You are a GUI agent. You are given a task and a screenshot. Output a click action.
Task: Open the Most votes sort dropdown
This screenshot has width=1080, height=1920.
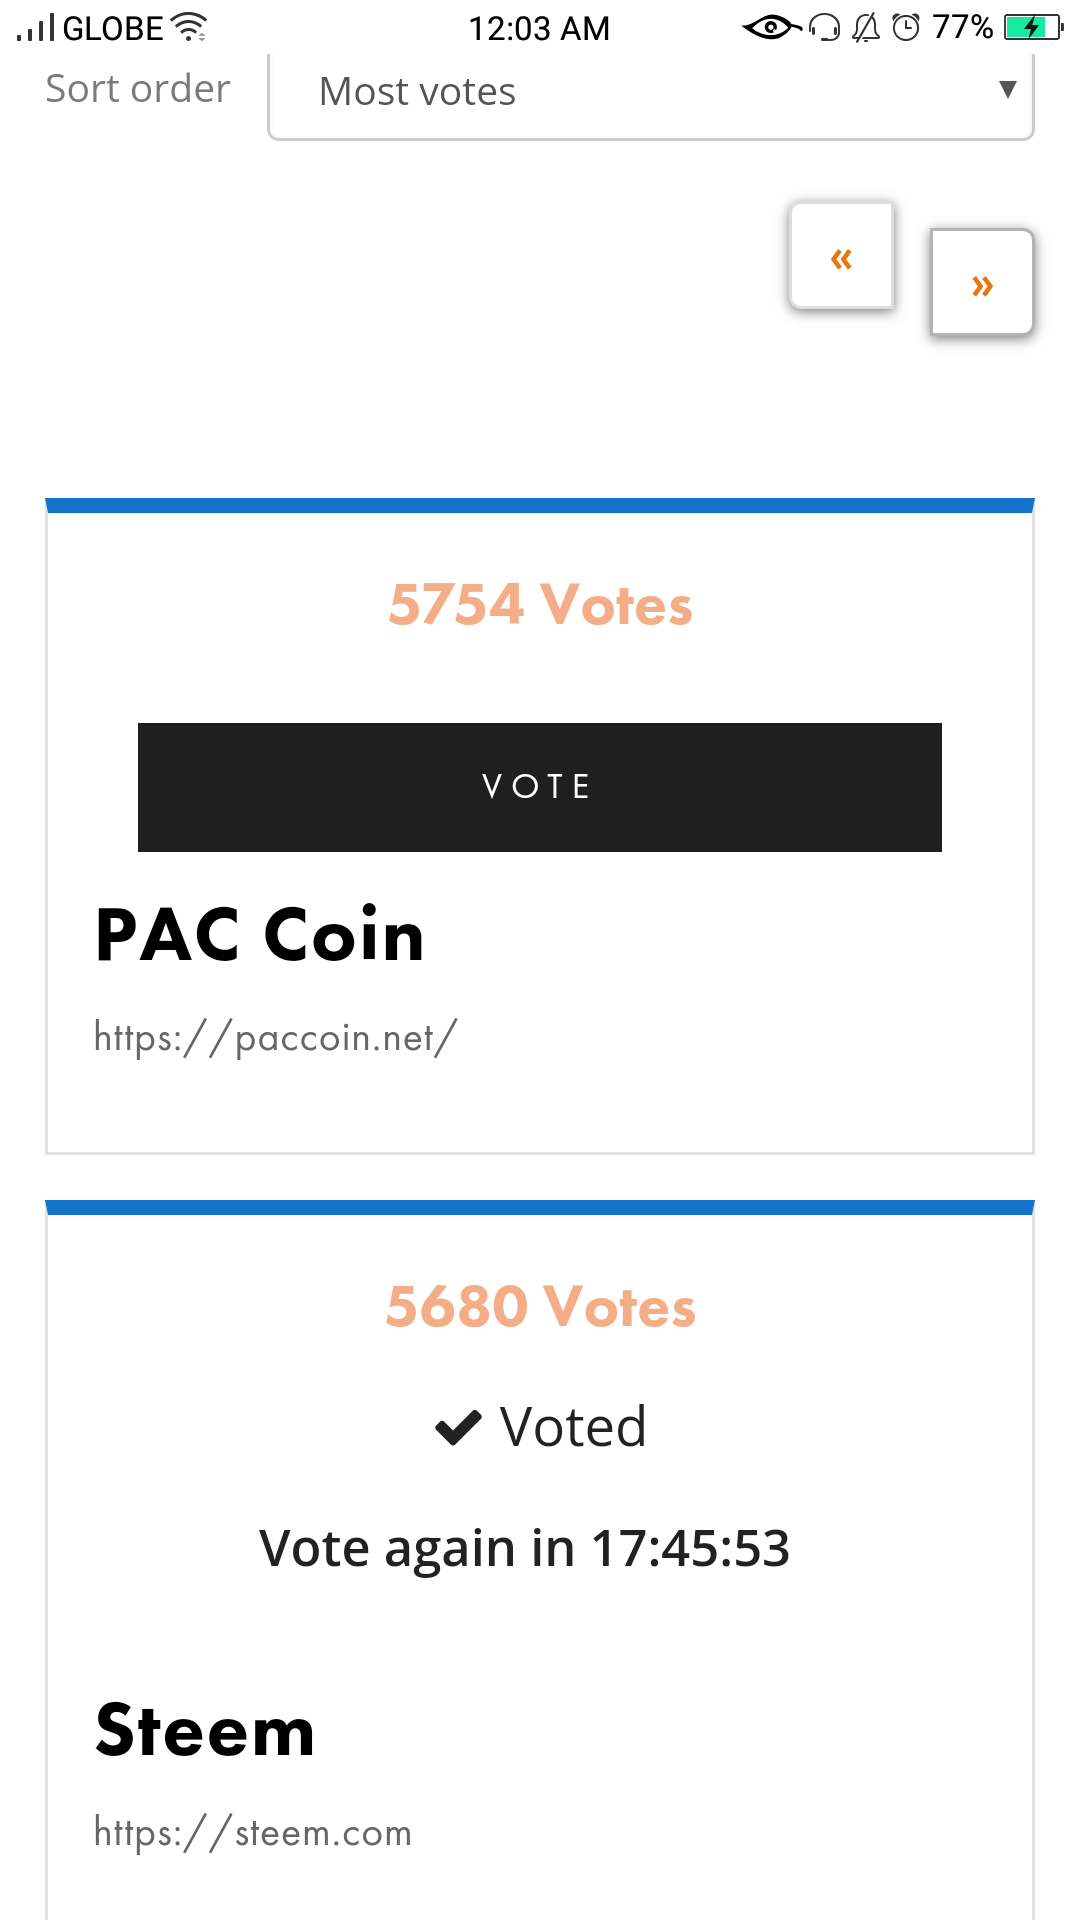click(x=650, y=92)
